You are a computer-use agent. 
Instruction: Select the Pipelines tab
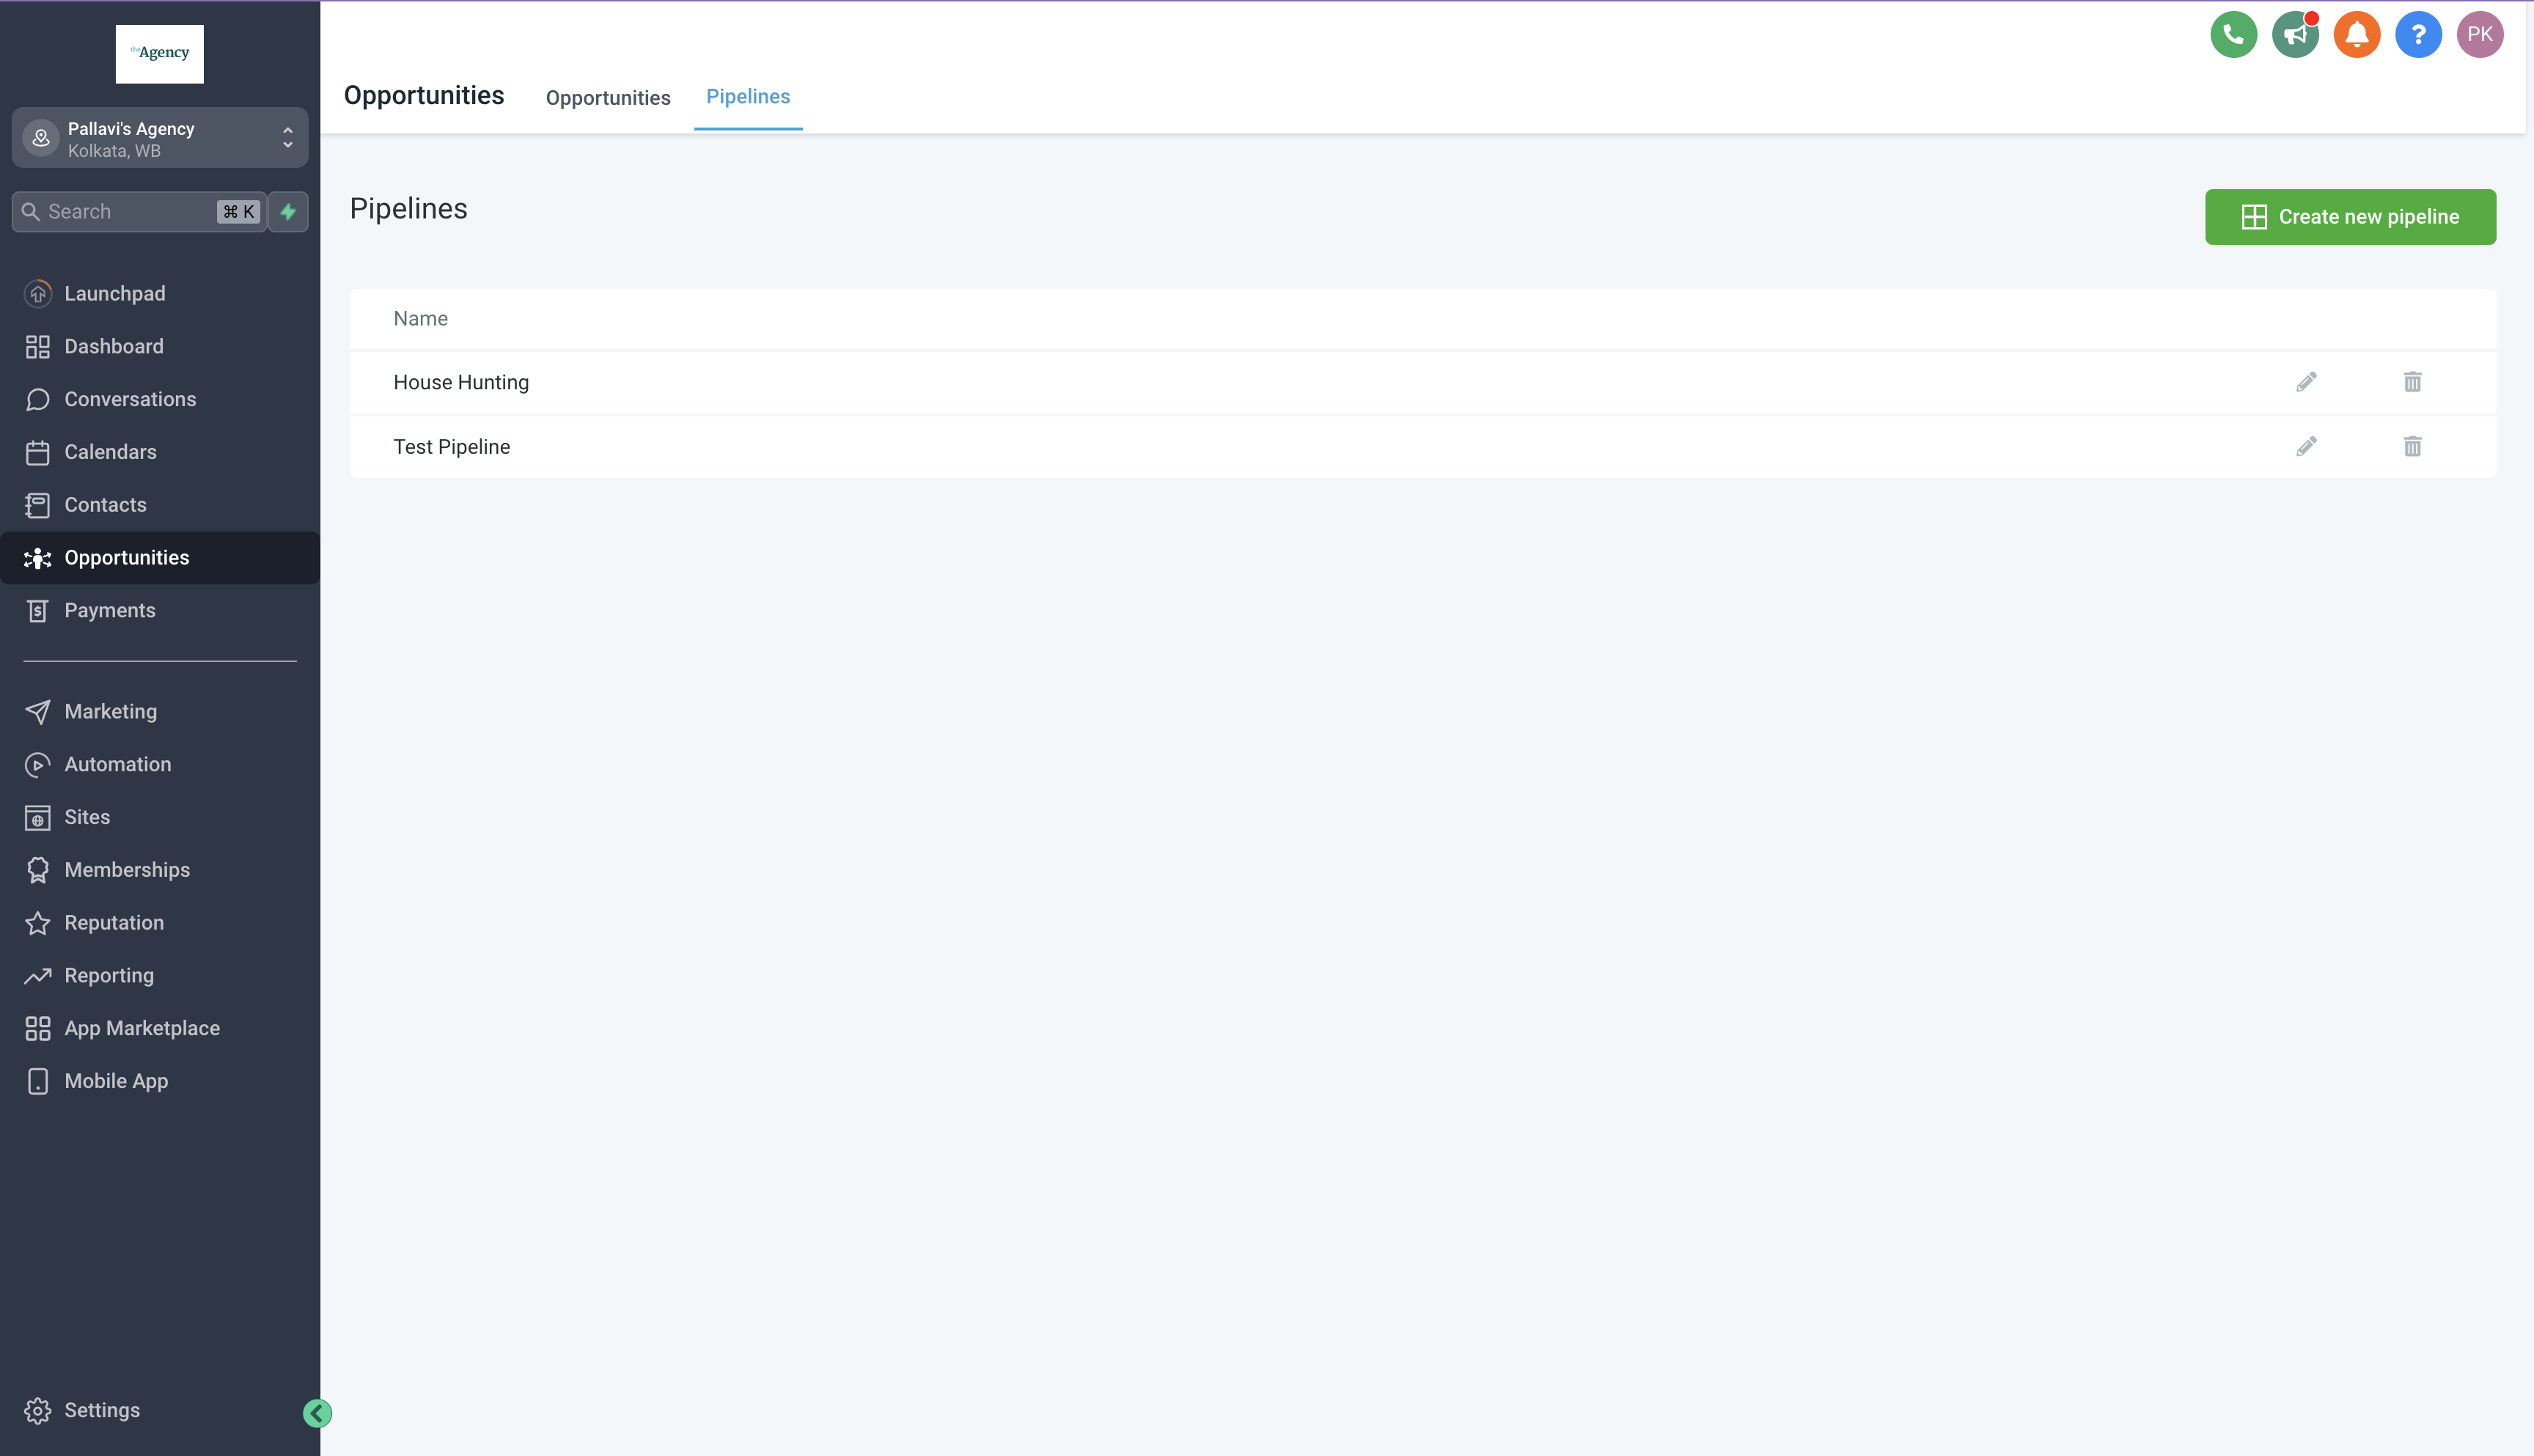click(x=748, y=97)
